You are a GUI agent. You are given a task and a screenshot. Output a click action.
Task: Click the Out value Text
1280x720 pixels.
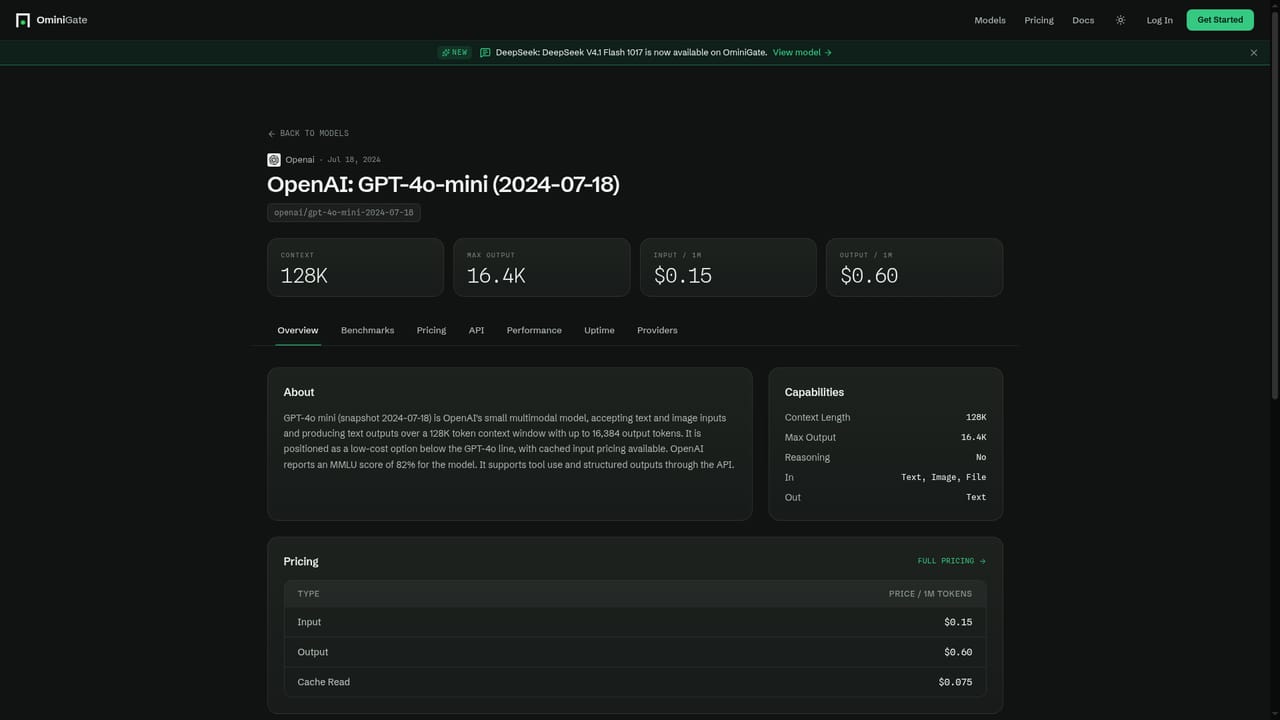976,497
